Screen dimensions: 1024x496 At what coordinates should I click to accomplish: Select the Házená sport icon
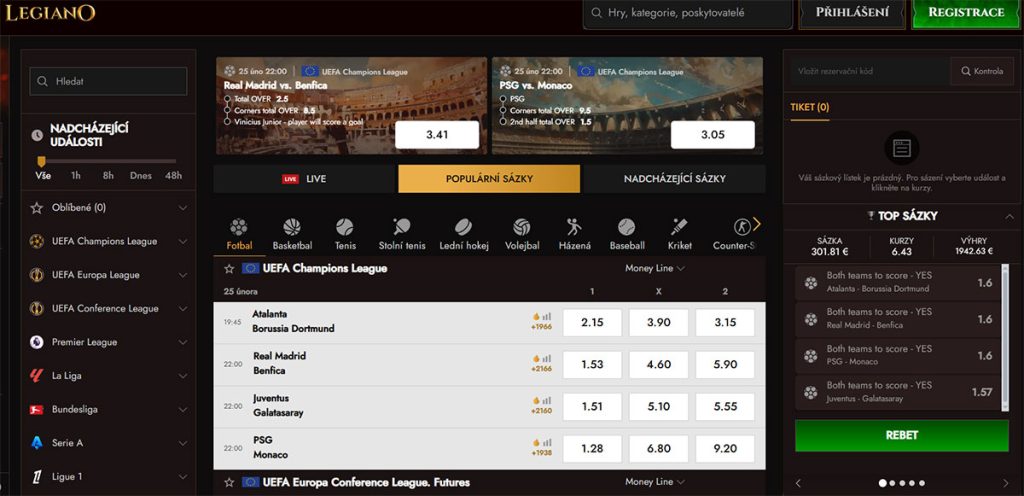point(575,227)
